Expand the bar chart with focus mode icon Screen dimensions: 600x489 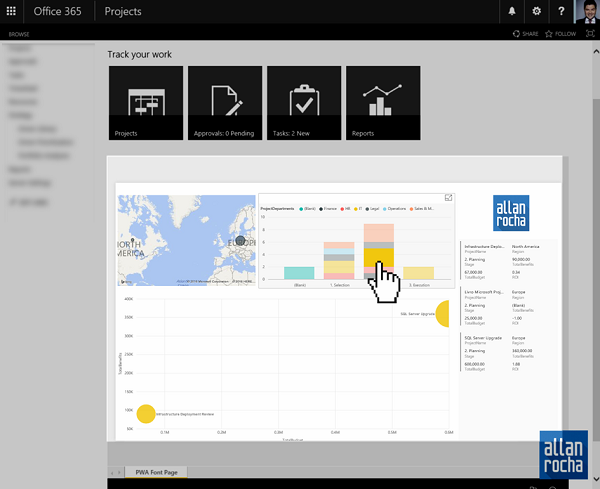pyautogui.click(x=448, y=198)
